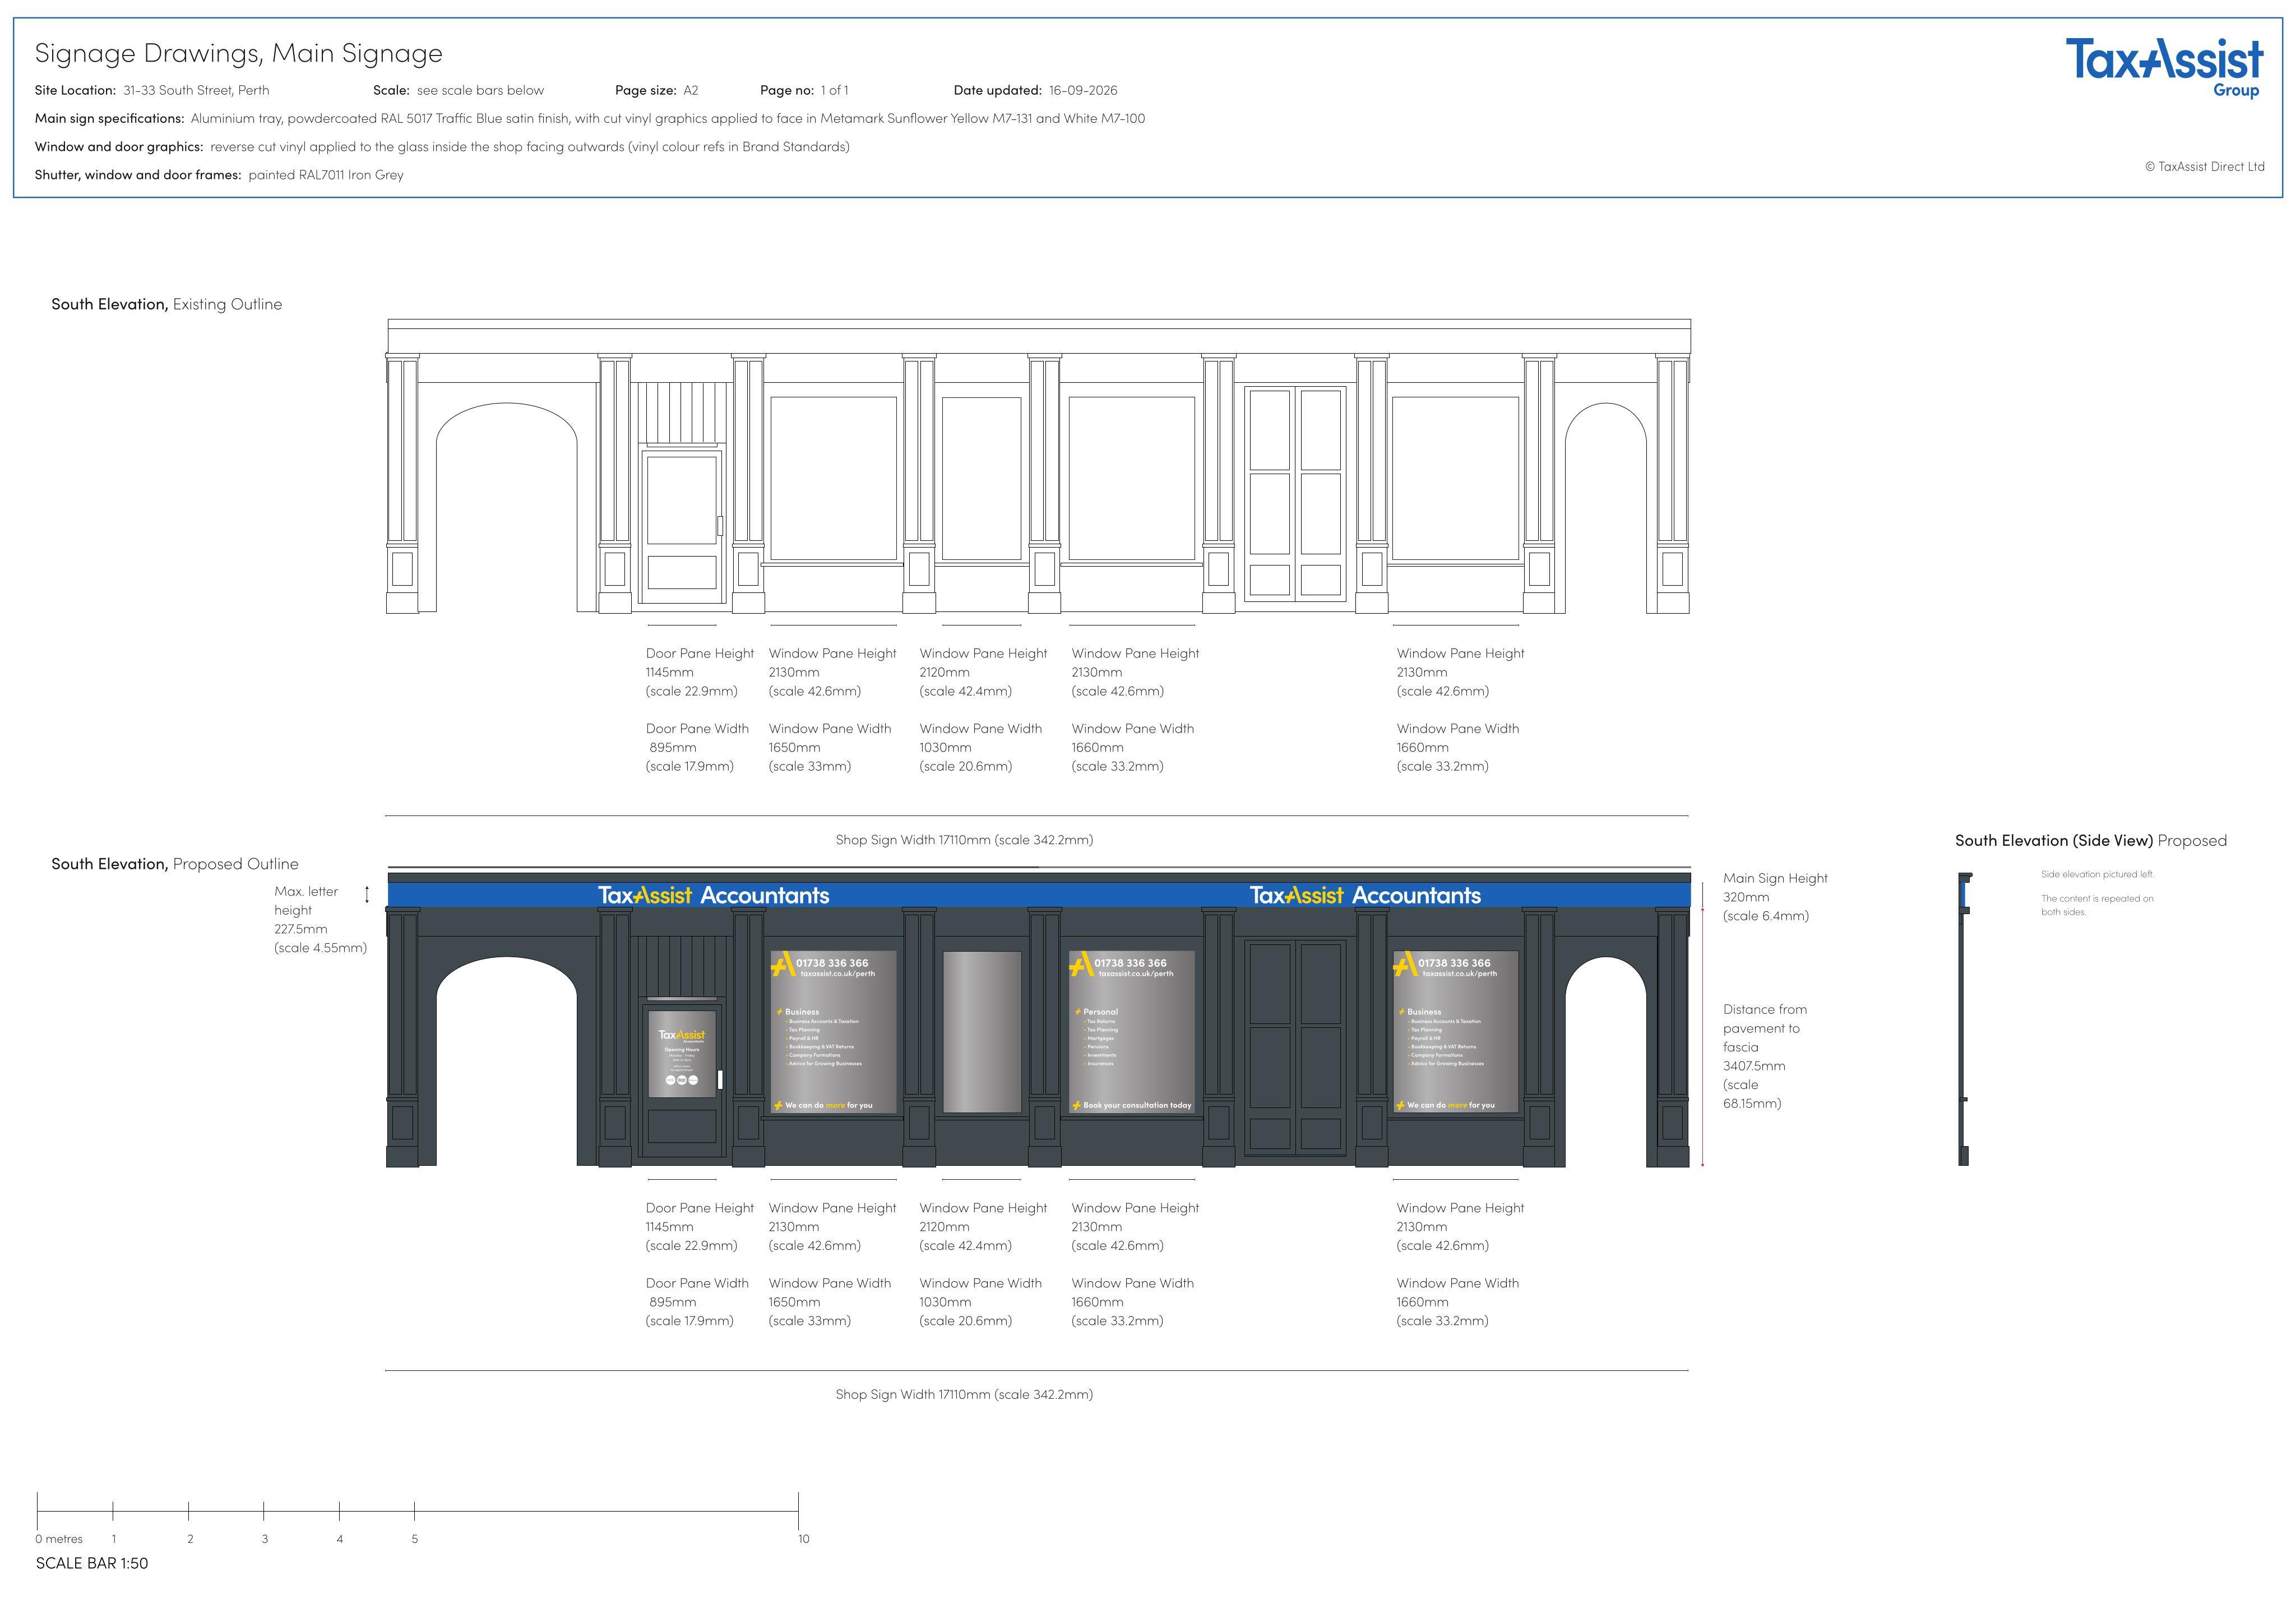Screen dimensions: 2296x1599
Task: Click the TaxAssist logo on the proposed door pane
Action: tap(681, 1035)
